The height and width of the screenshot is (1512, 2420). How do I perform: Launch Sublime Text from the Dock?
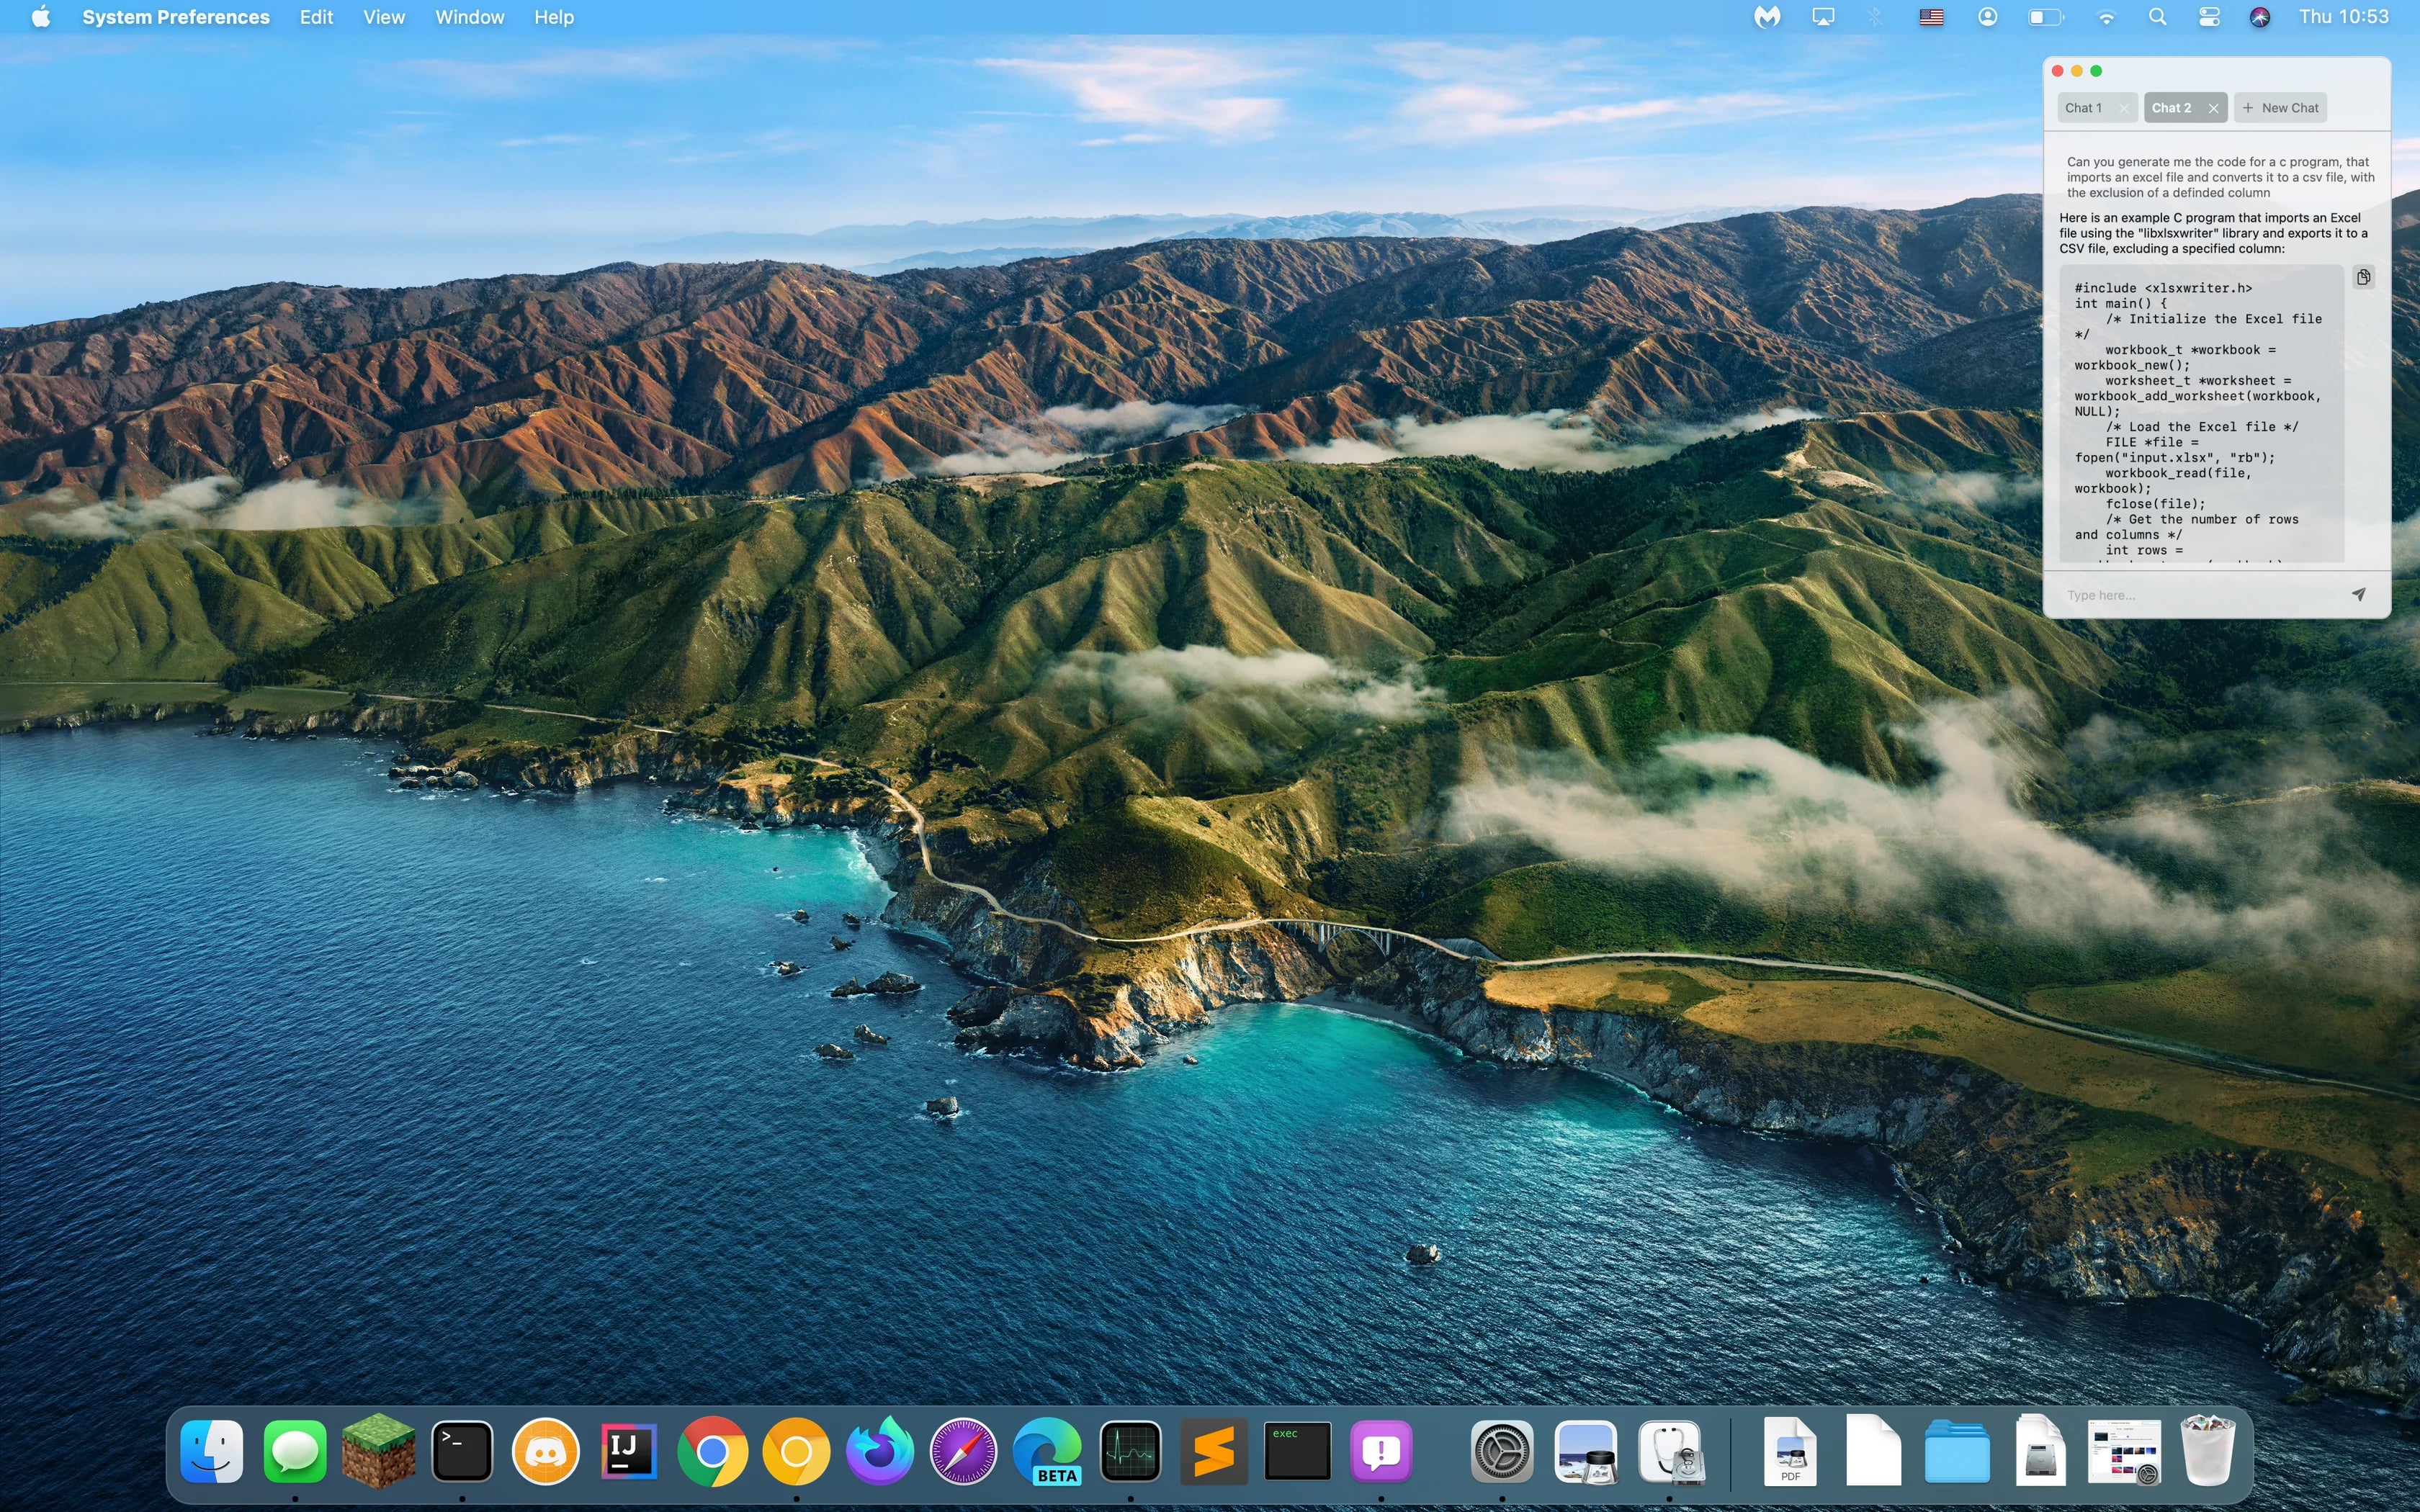1214,1450
